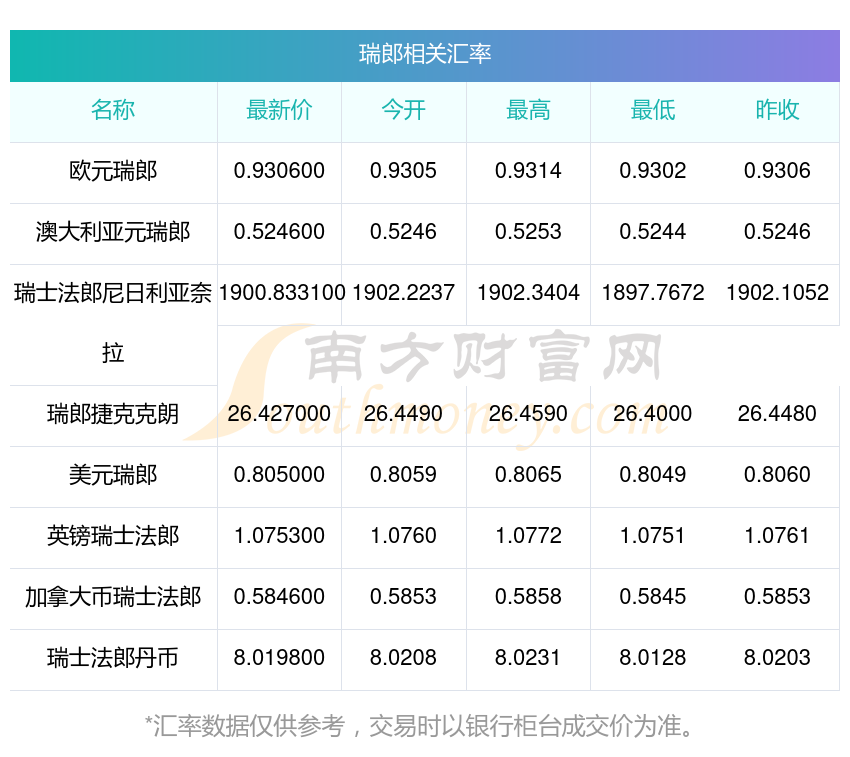Screen dimensions: 850x757
Task: Click the 欧元瑞郎 row name
Action: click(x=113, y=171)
